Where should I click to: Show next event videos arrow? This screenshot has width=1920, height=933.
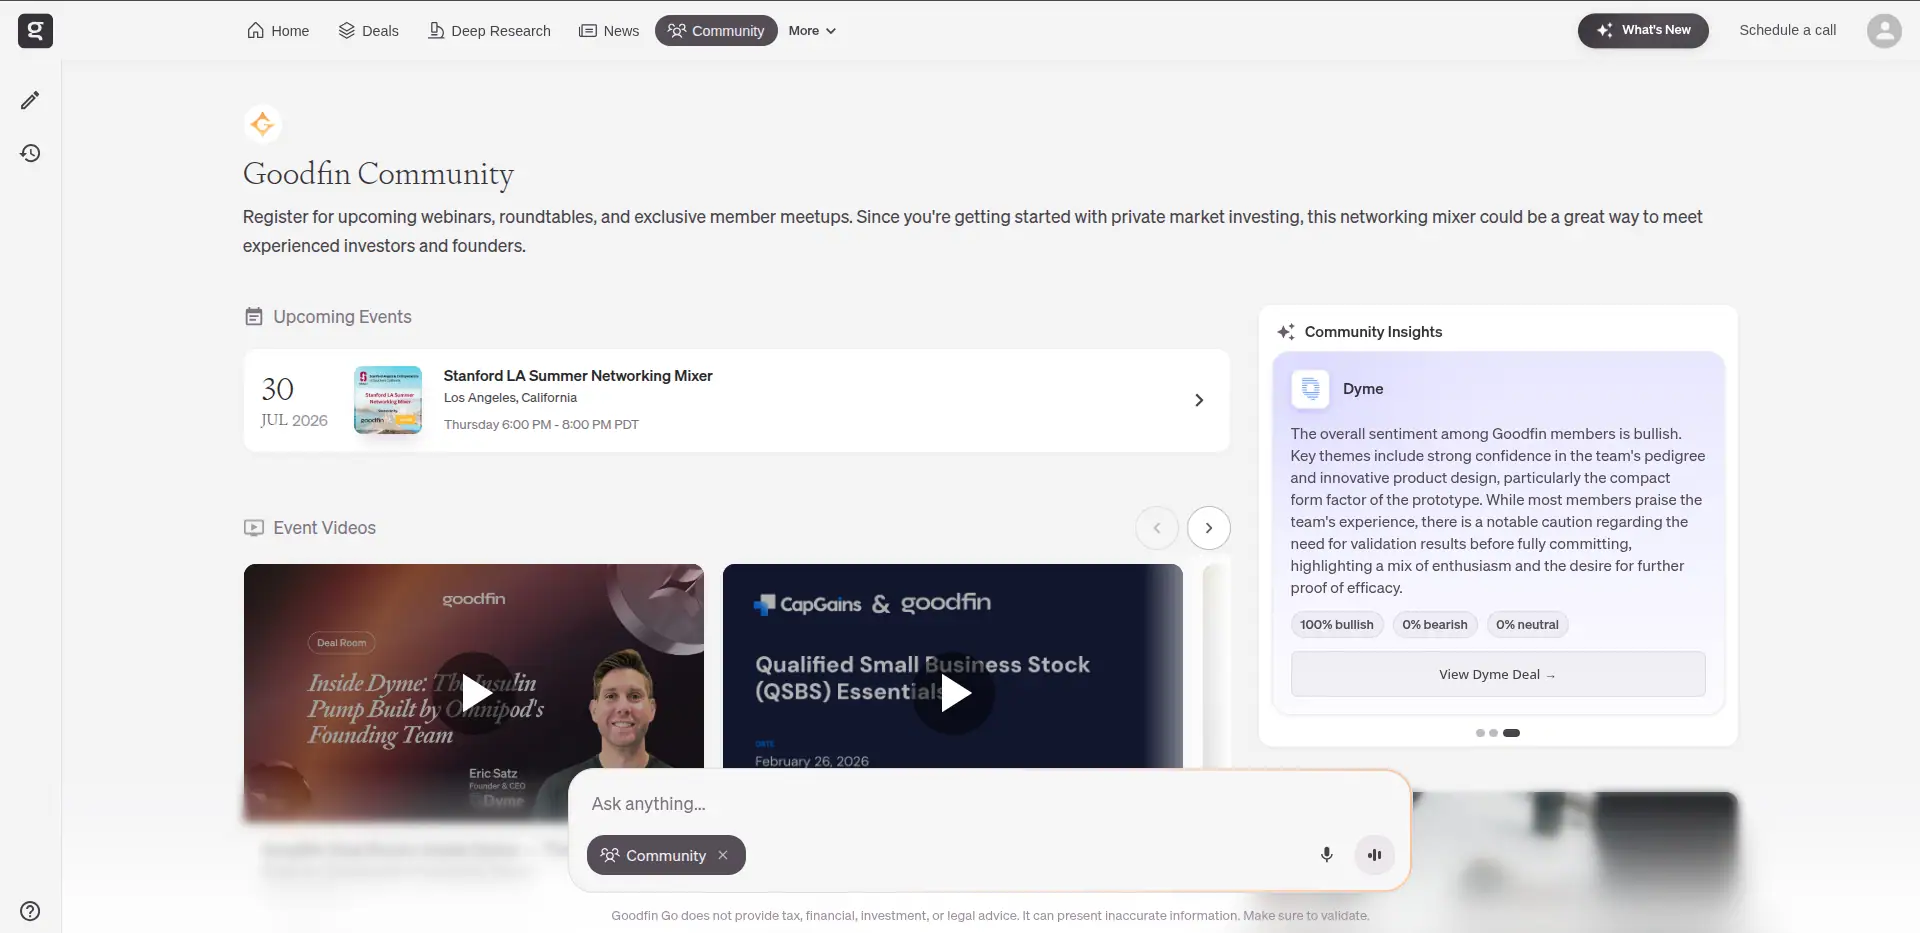tap(1209, 528)
